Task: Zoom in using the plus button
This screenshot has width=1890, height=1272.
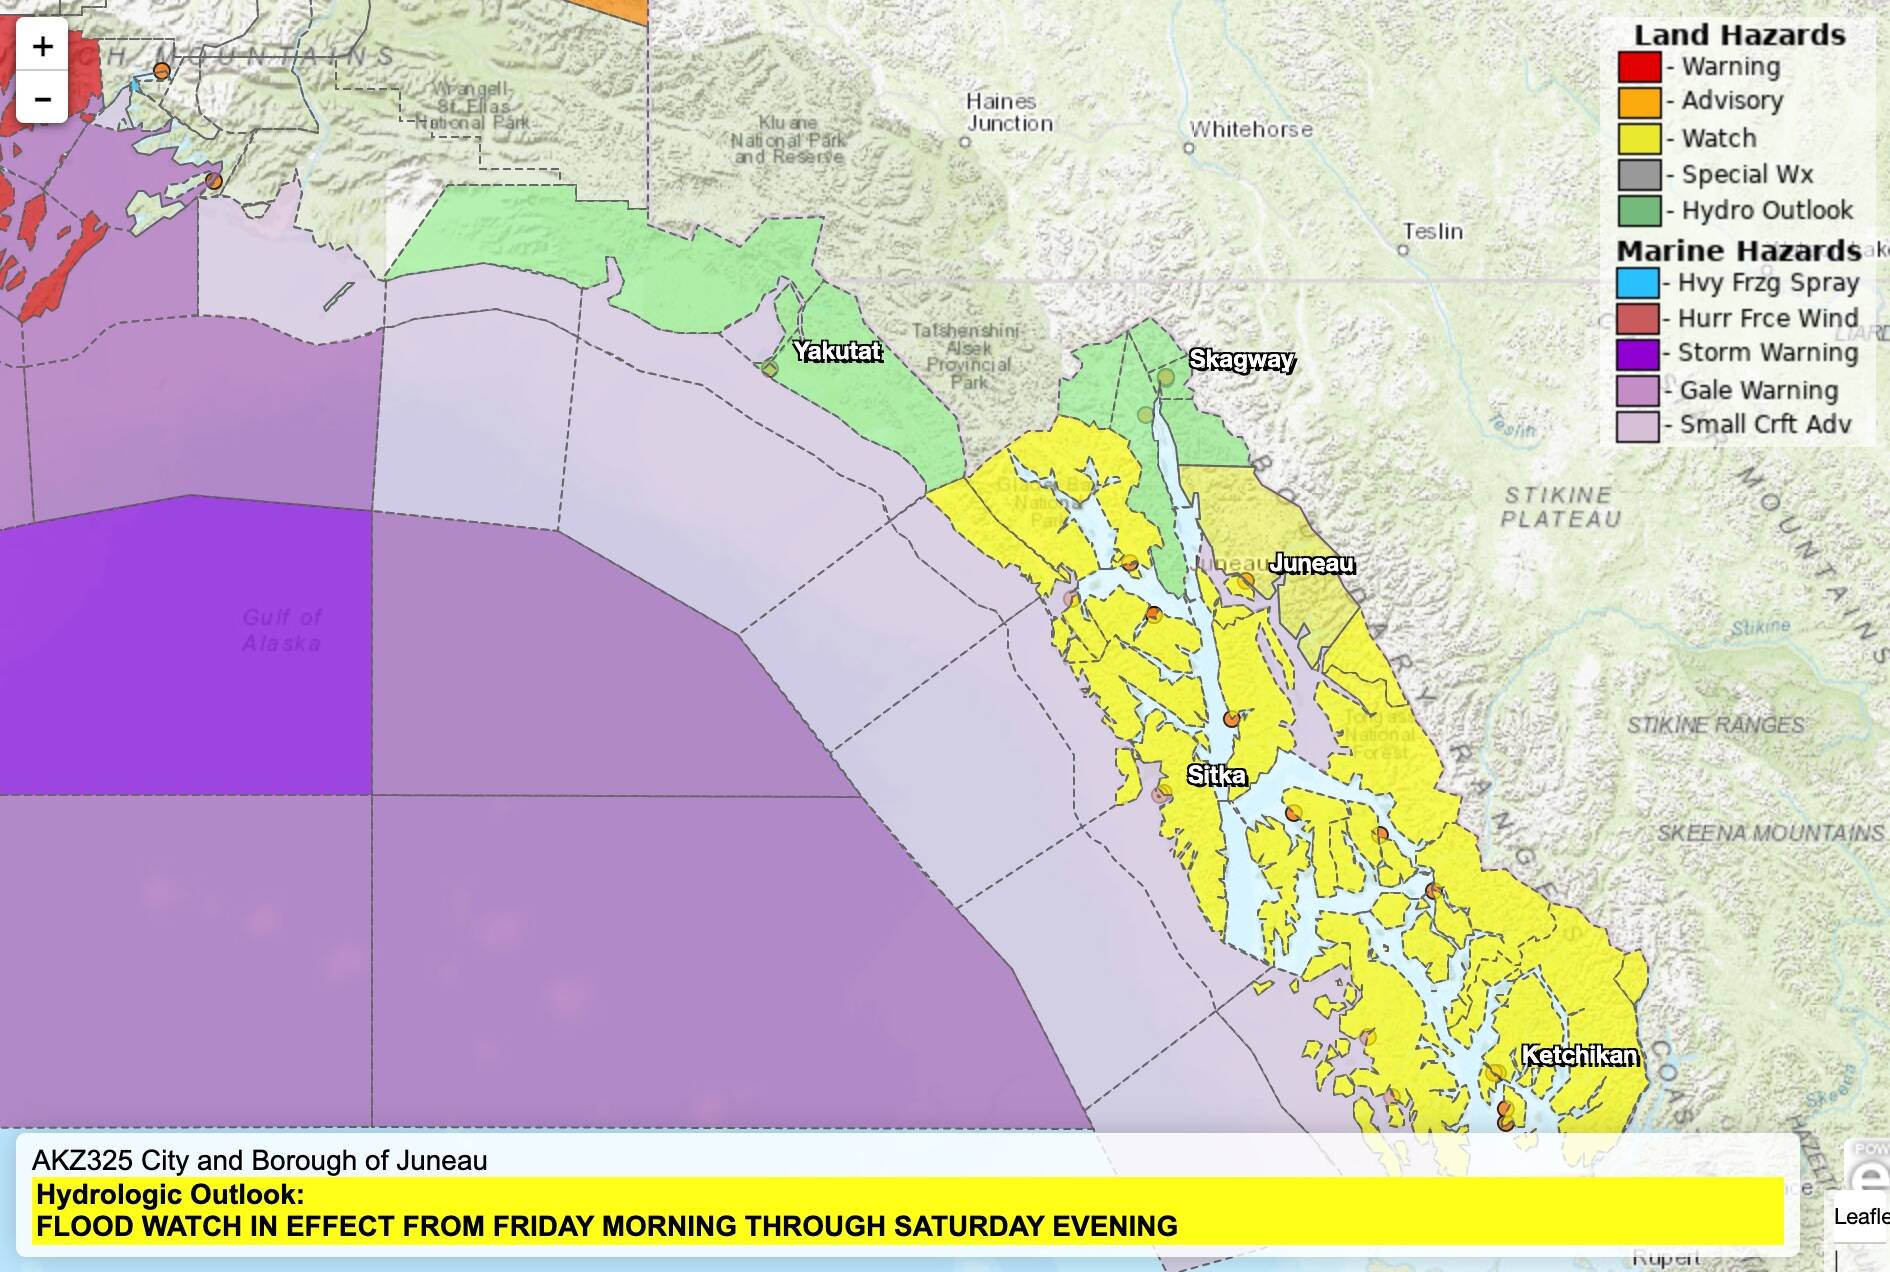Action: (41, 44)
